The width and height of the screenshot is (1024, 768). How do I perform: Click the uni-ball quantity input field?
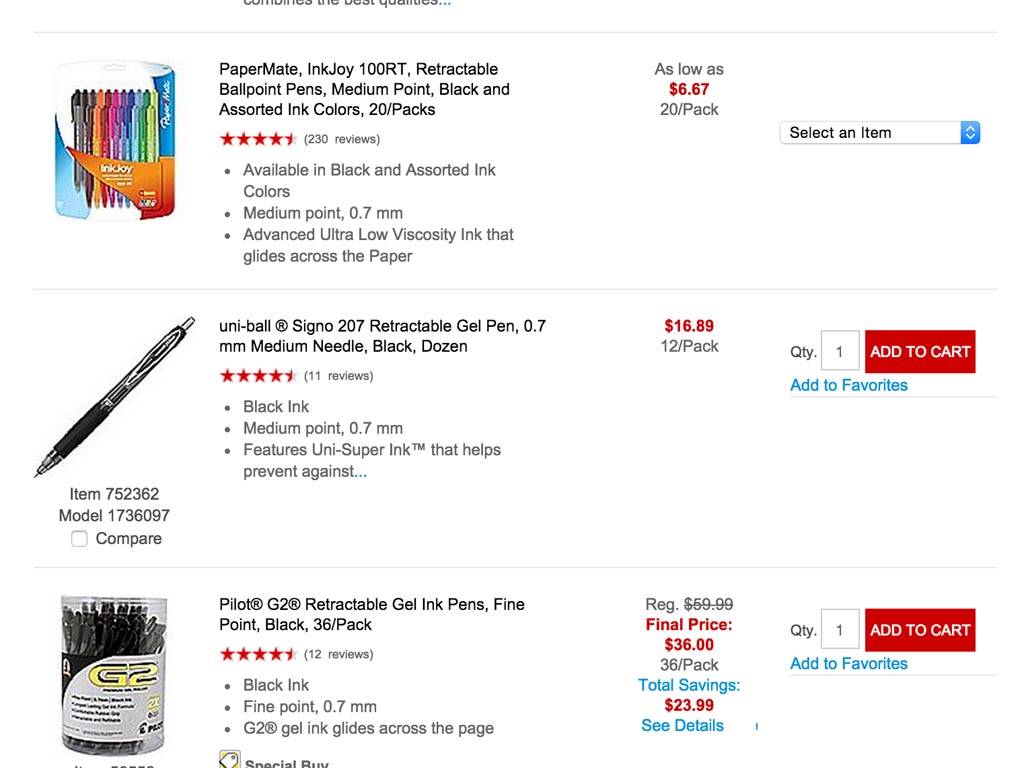(x=840, y=351)
